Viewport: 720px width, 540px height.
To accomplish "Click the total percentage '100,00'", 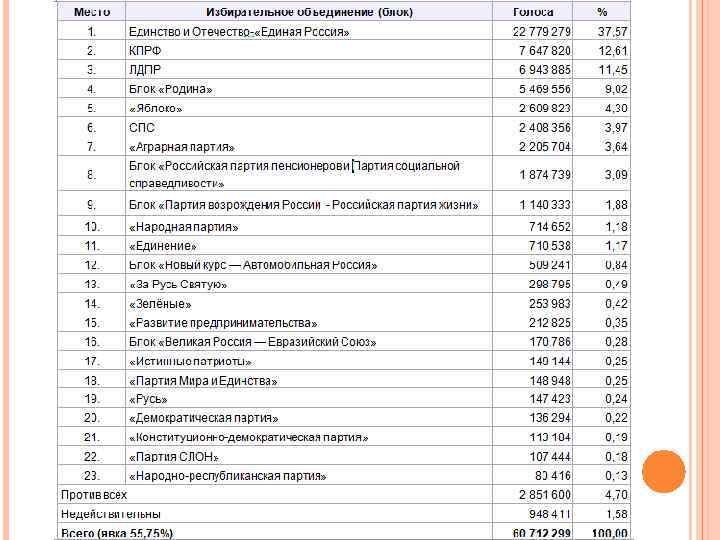I will pos(610,534).
